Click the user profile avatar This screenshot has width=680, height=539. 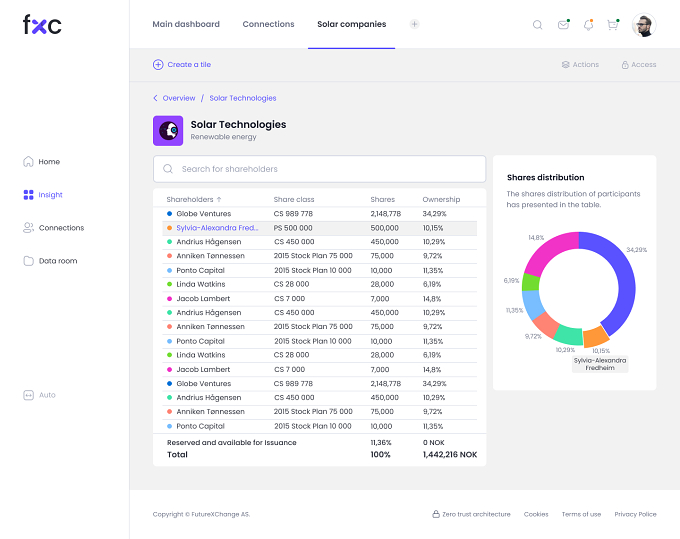point(644,25)
